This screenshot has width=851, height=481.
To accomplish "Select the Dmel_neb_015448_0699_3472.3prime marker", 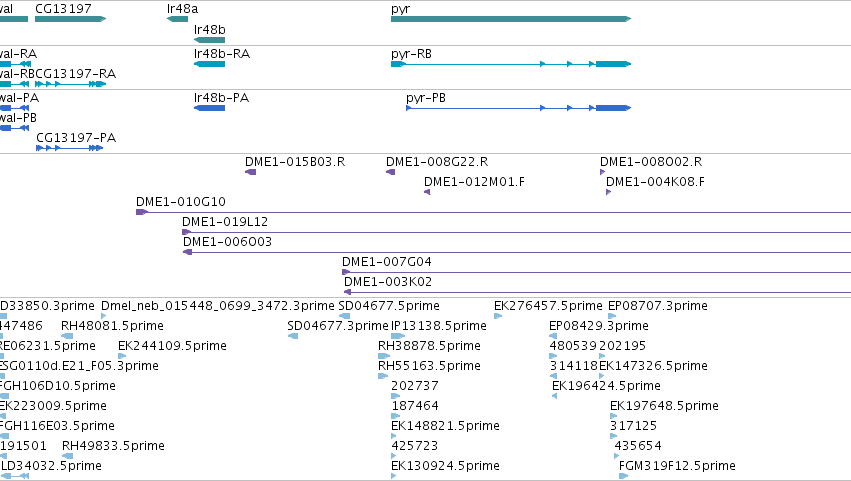I will [104, 316].
